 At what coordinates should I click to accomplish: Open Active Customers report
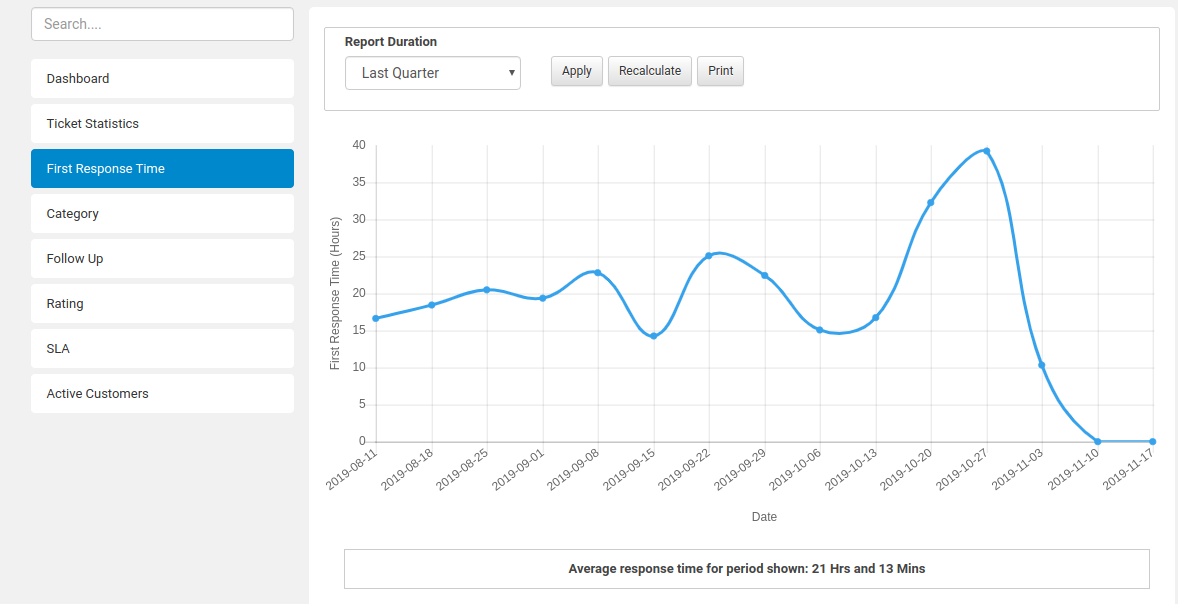tap(162, 394)
